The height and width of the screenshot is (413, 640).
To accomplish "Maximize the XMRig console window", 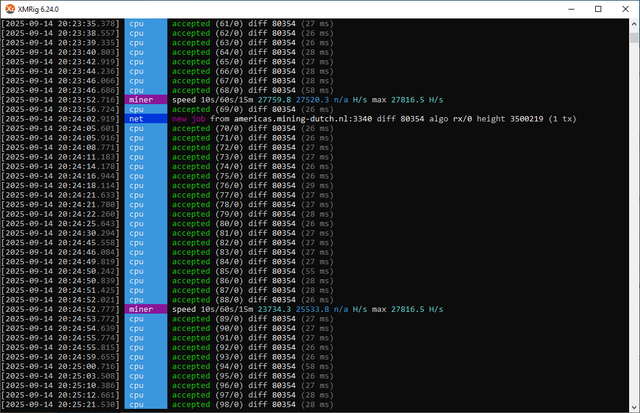I will coord(598,9).
